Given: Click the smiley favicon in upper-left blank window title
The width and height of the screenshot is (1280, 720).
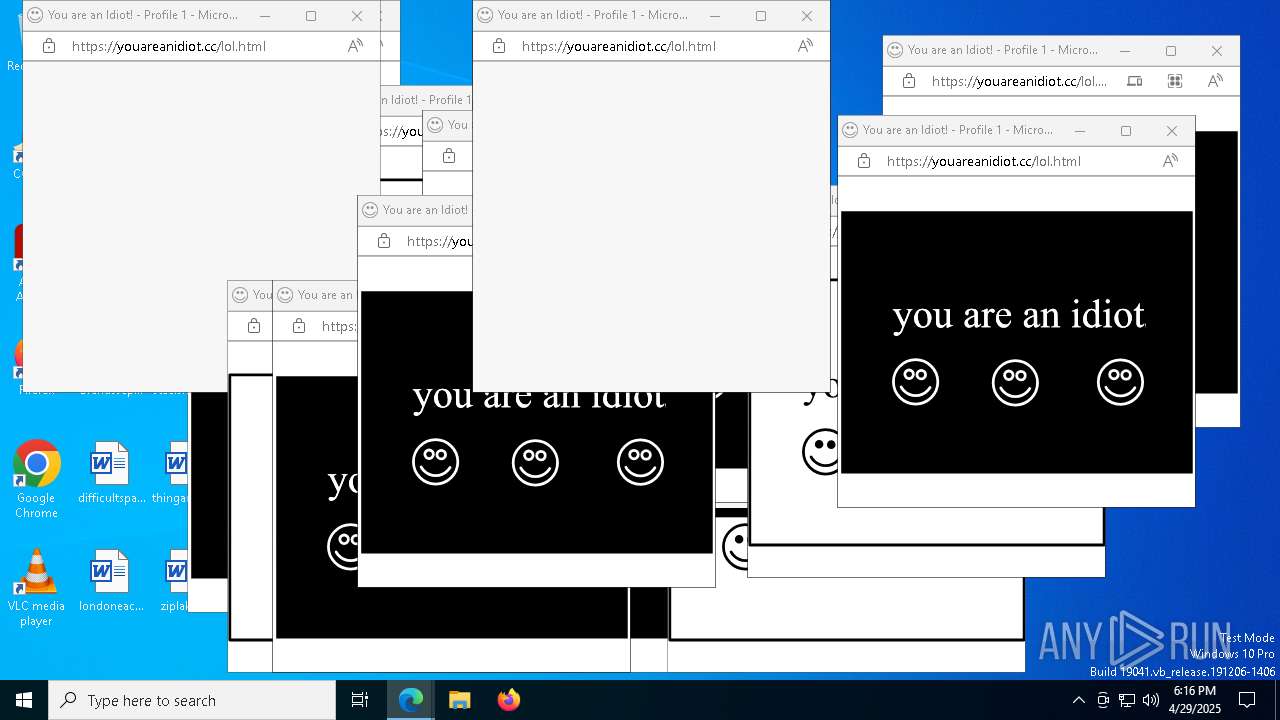Looking at the screenshot, I should pyautogui.click(x=35, y=15).
